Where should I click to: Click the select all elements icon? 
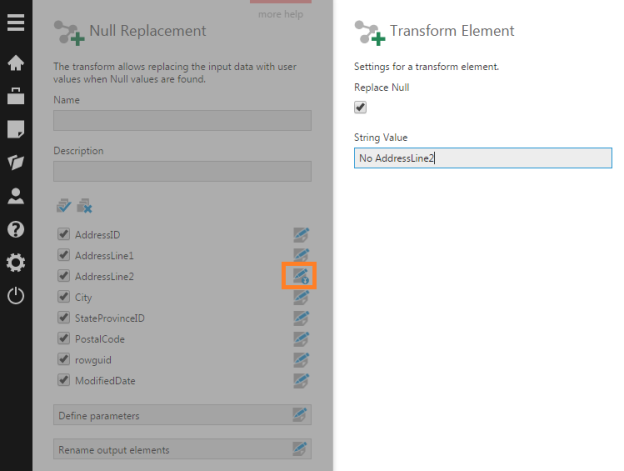65,205
